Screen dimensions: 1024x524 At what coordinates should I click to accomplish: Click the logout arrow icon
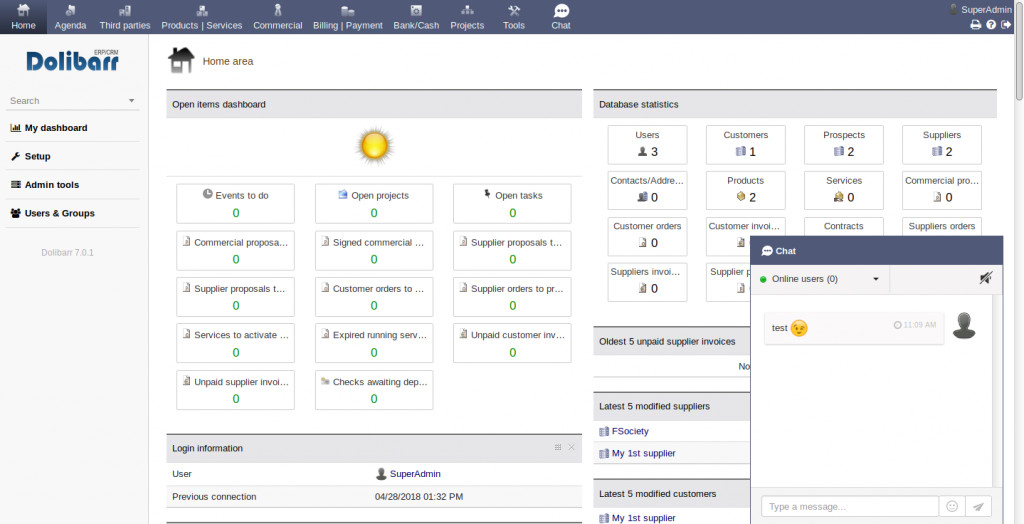tap(1006, 25)
